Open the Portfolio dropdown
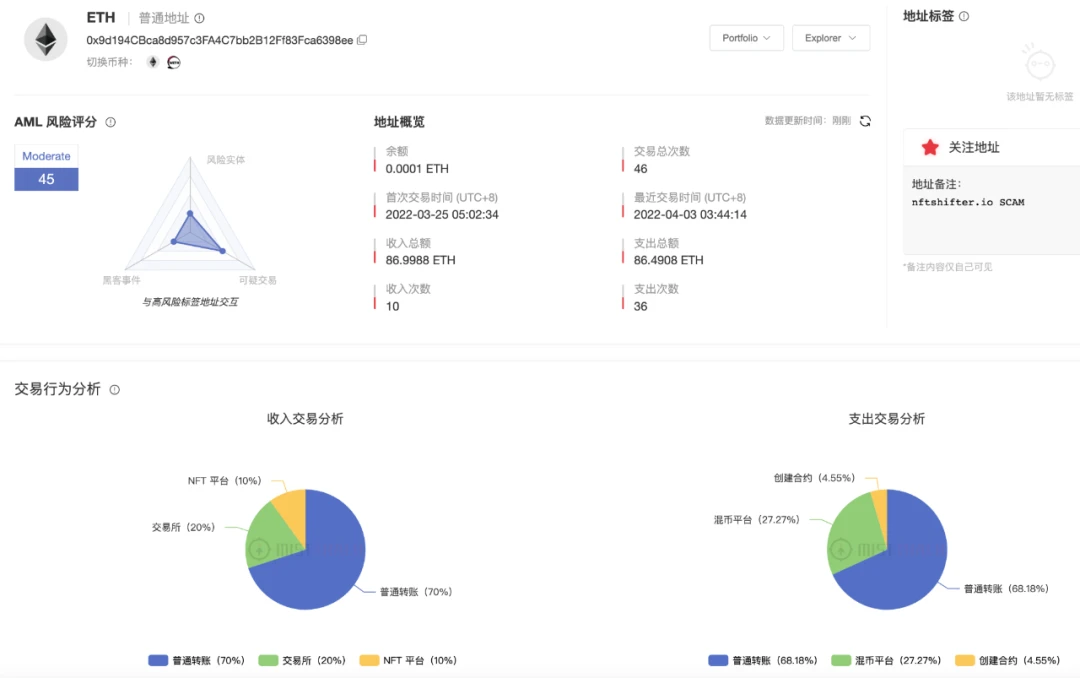Image resolution: width=1080 pixels, height=678 pixels. (x=747, y=38)
